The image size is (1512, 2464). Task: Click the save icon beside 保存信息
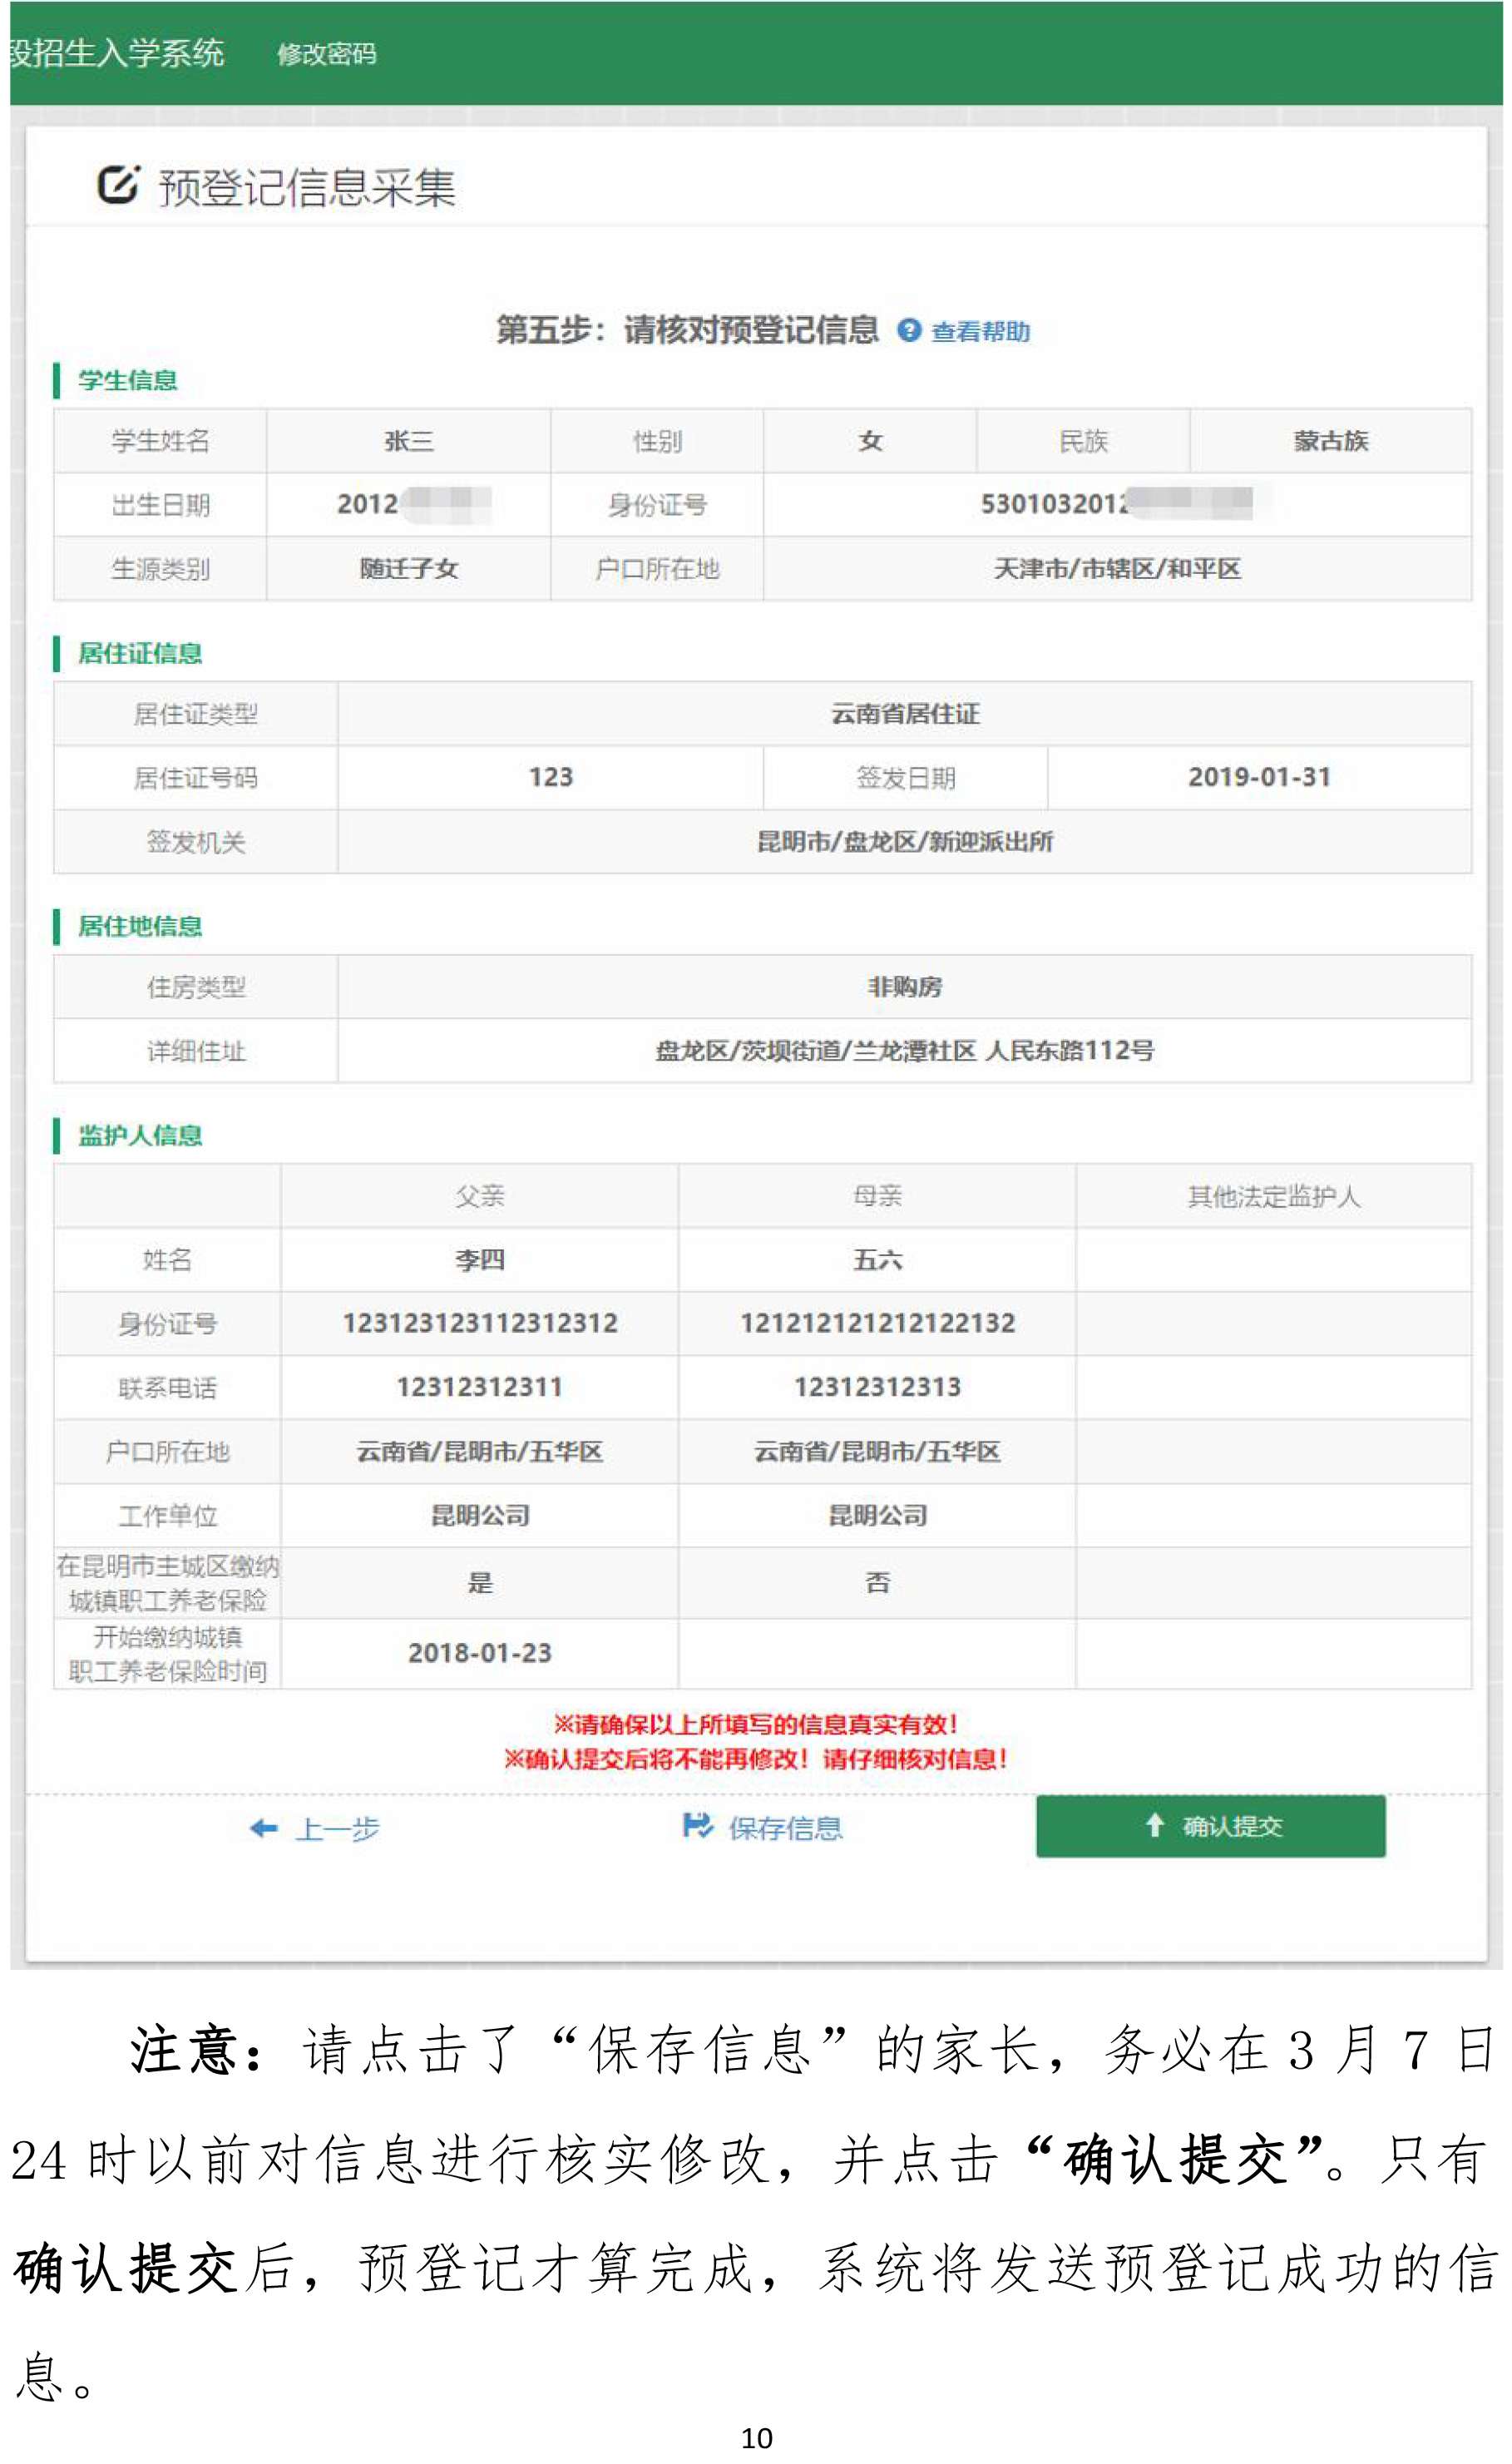pos(697,1826)
